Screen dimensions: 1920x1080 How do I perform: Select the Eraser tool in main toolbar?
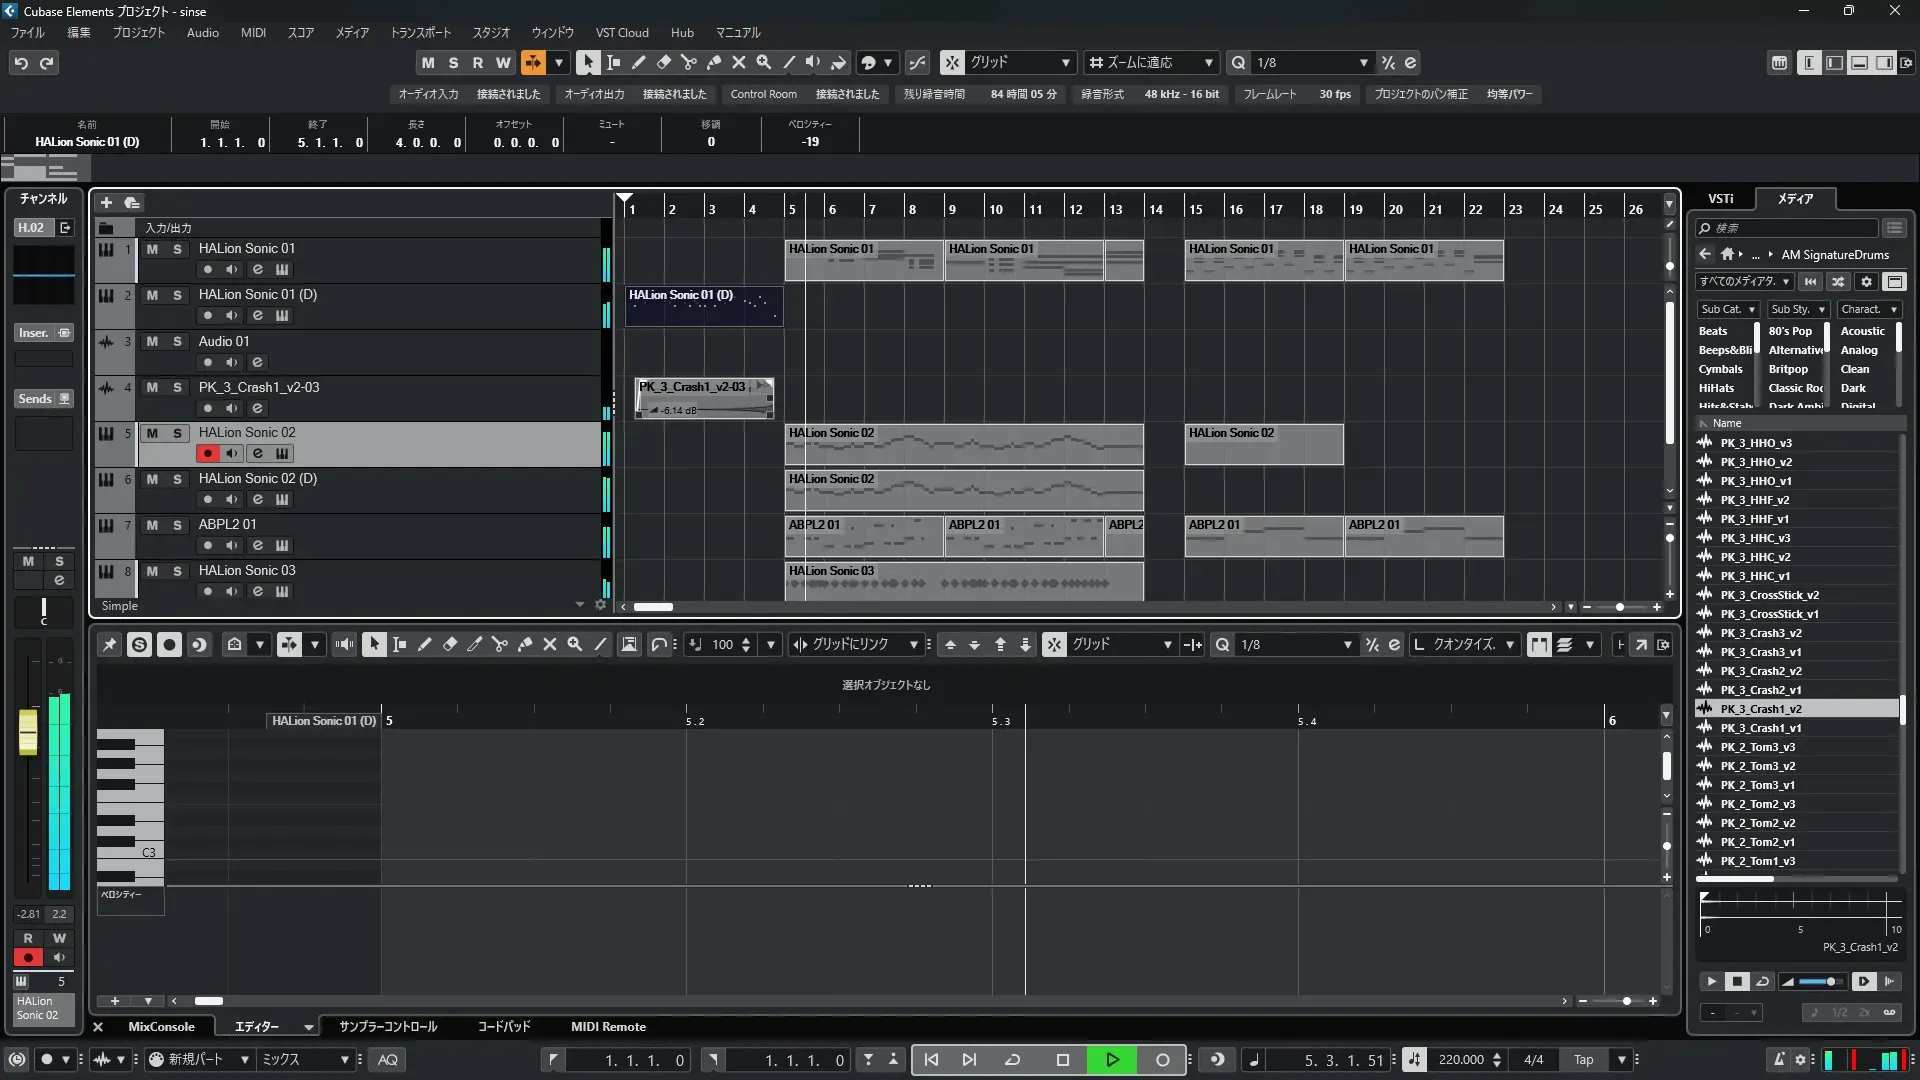[x=664, y=62]
